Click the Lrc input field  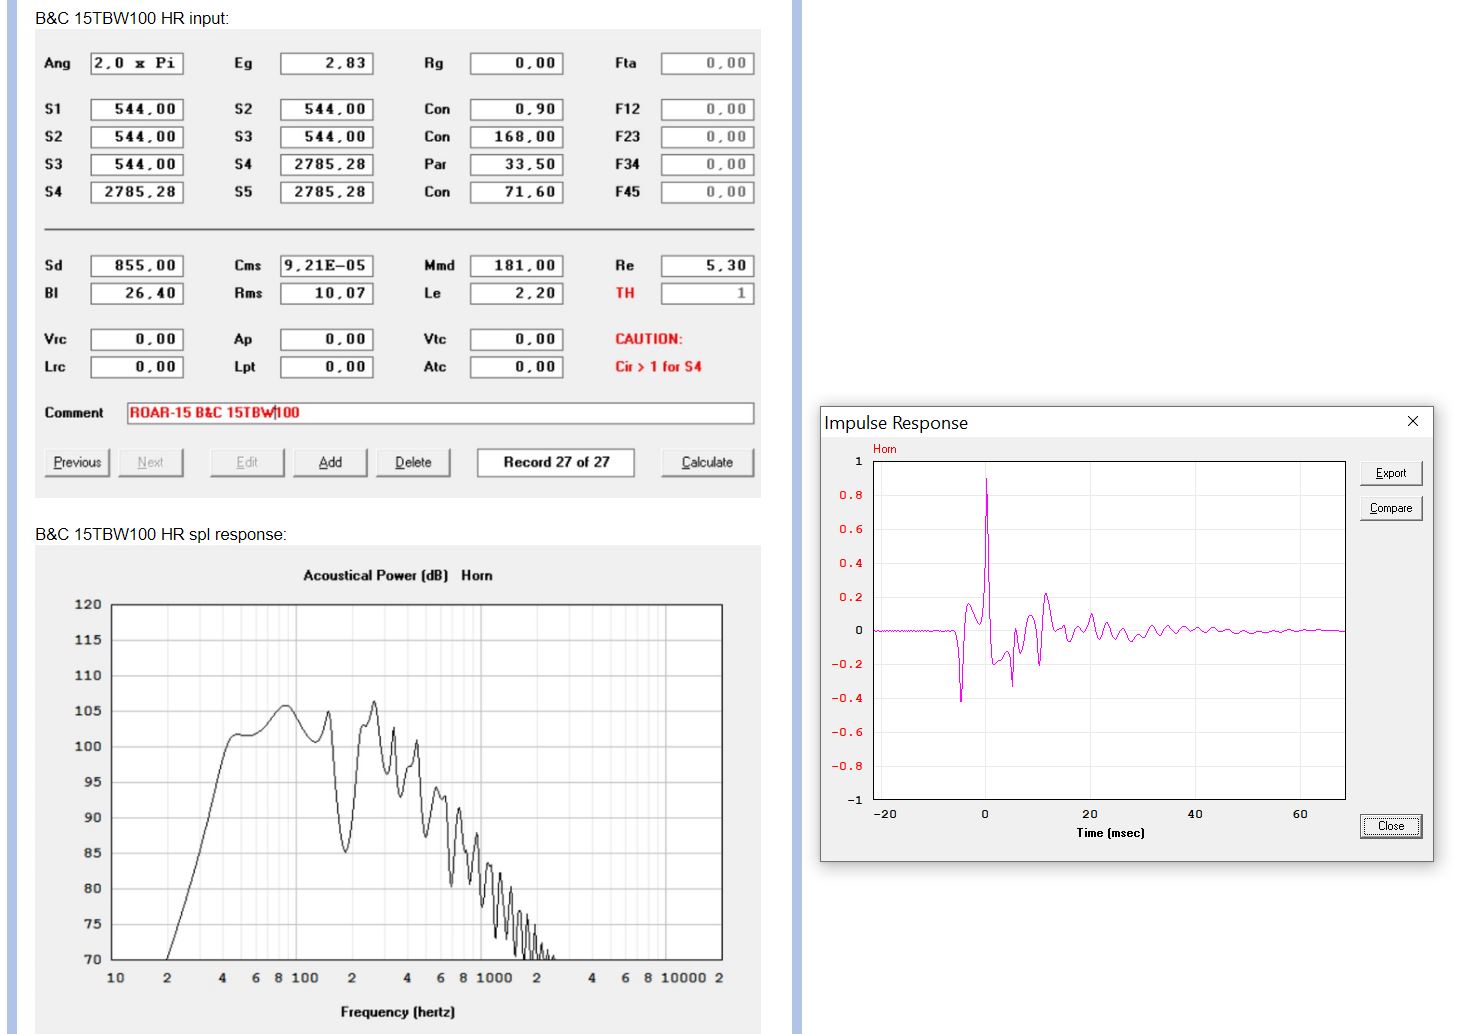point(136,367)
